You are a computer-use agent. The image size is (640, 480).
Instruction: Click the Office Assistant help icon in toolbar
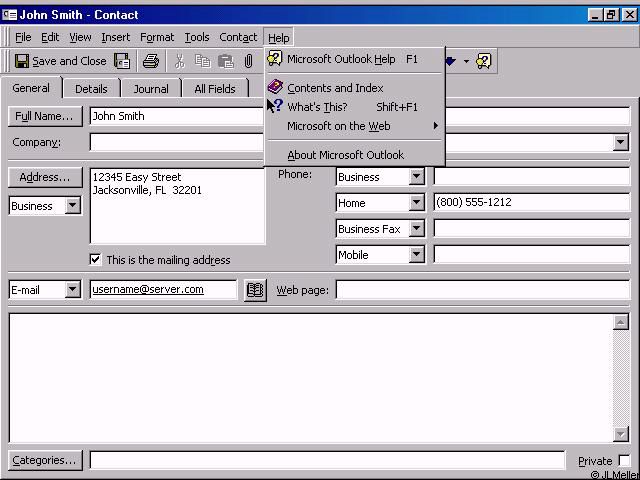484,61
